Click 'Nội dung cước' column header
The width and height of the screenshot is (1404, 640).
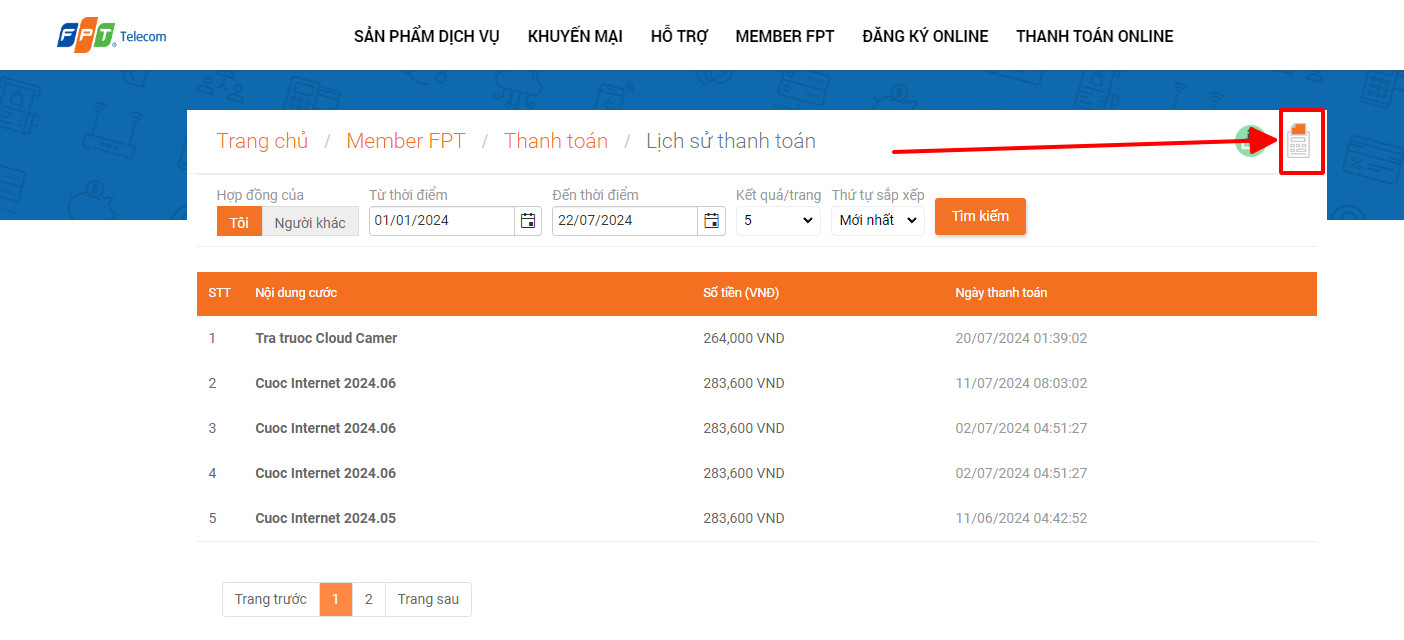coord(296,293)
